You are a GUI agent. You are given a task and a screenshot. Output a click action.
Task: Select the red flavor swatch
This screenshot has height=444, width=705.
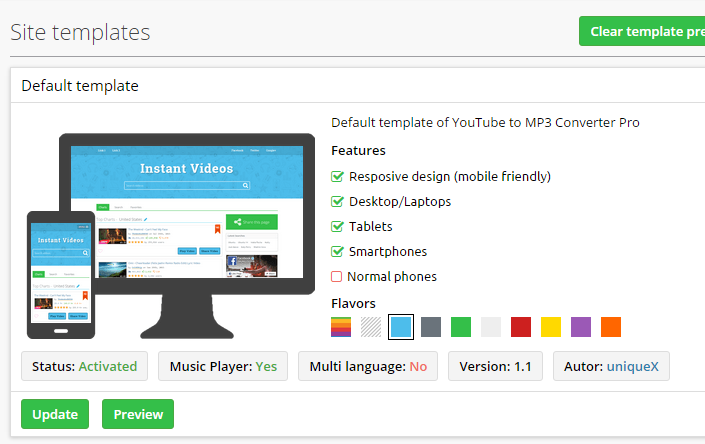tap(521, 327)
